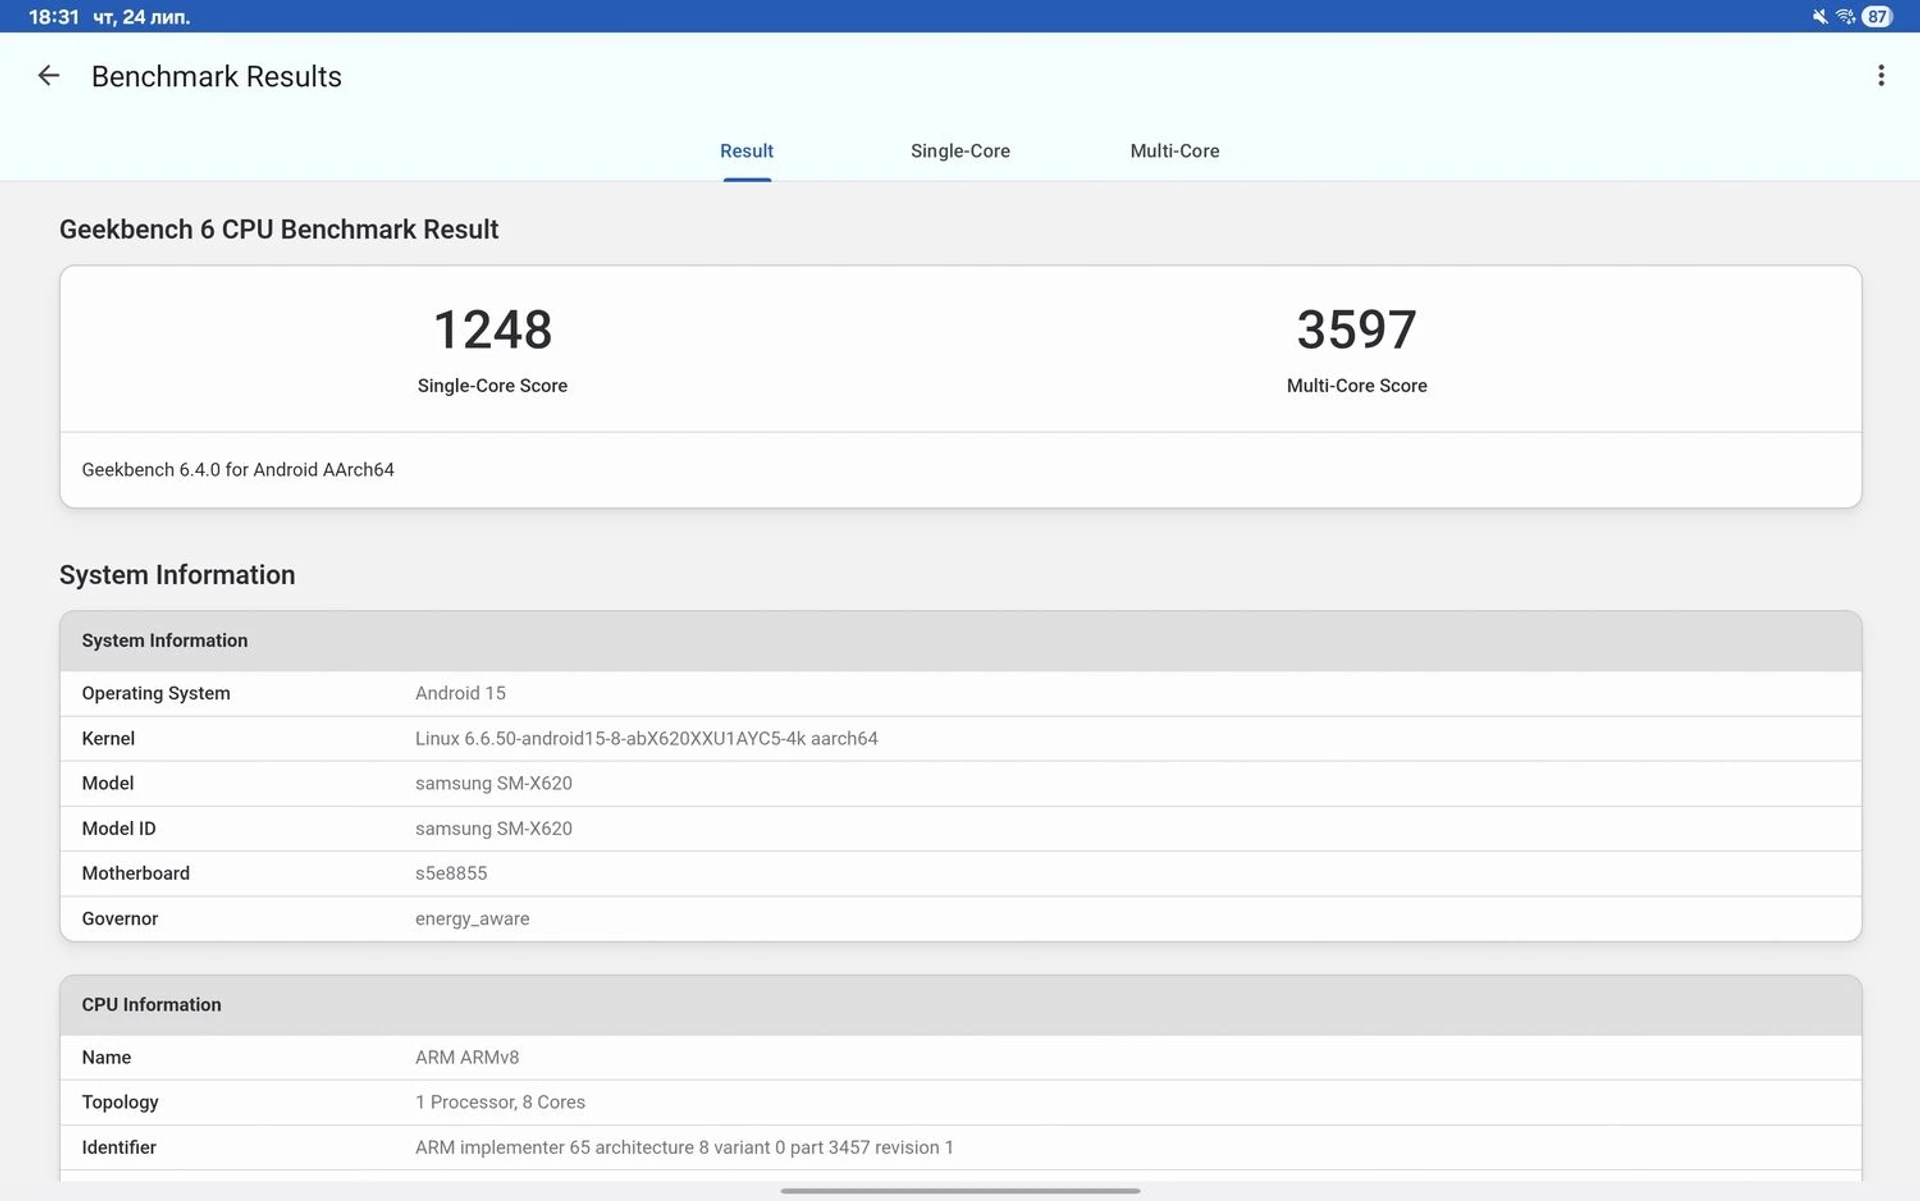Tap the large System Information section heading
The image size is (1920, 1201).
pos(177,575)
